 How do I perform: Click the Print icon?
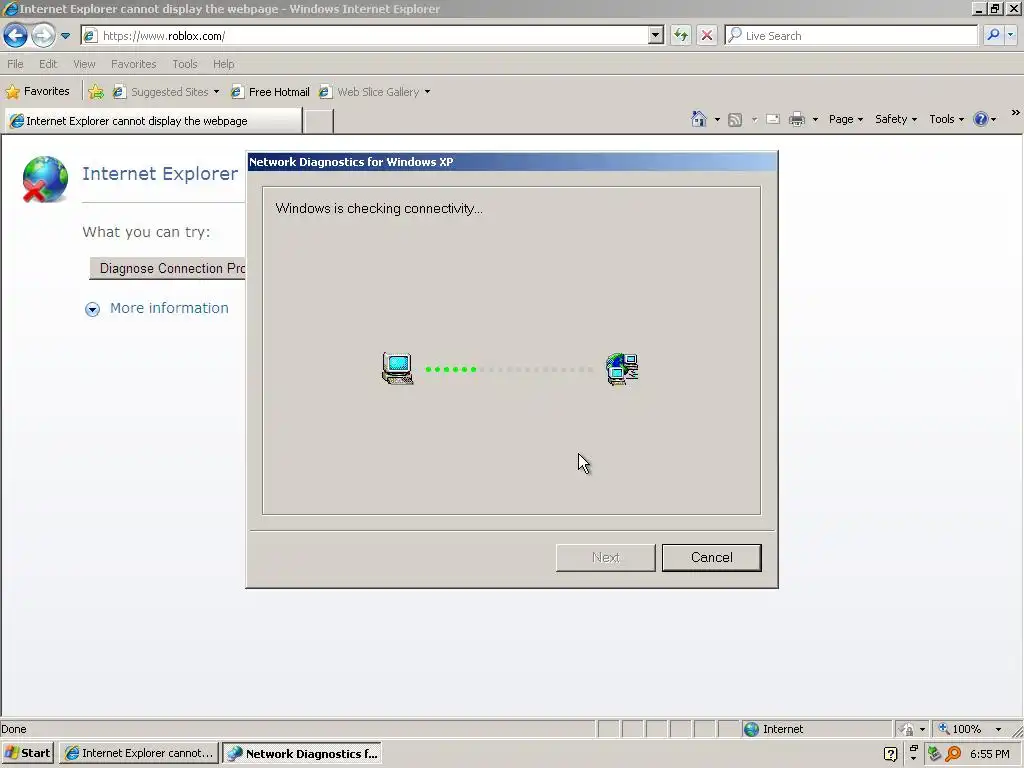797,120
